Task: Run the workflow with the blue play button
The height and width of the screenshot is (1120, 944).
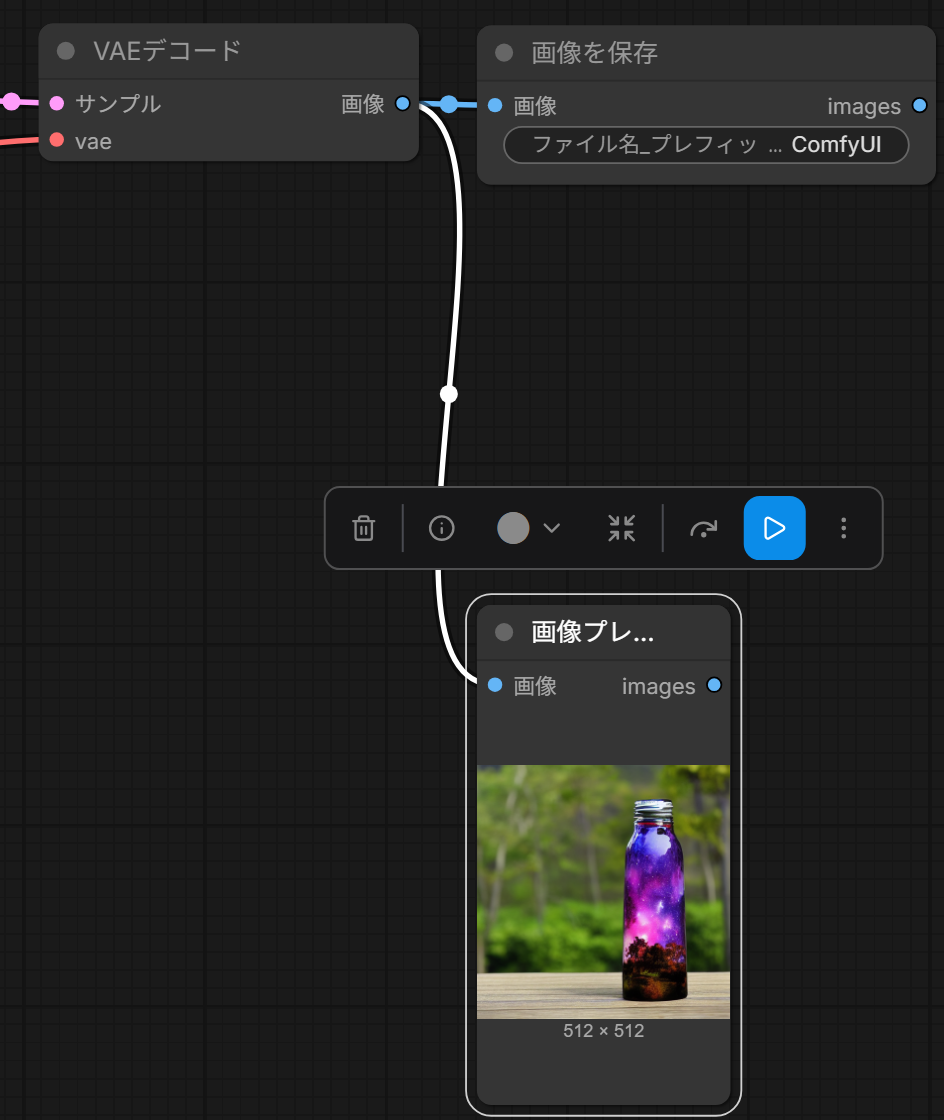Action: [775, 528]
